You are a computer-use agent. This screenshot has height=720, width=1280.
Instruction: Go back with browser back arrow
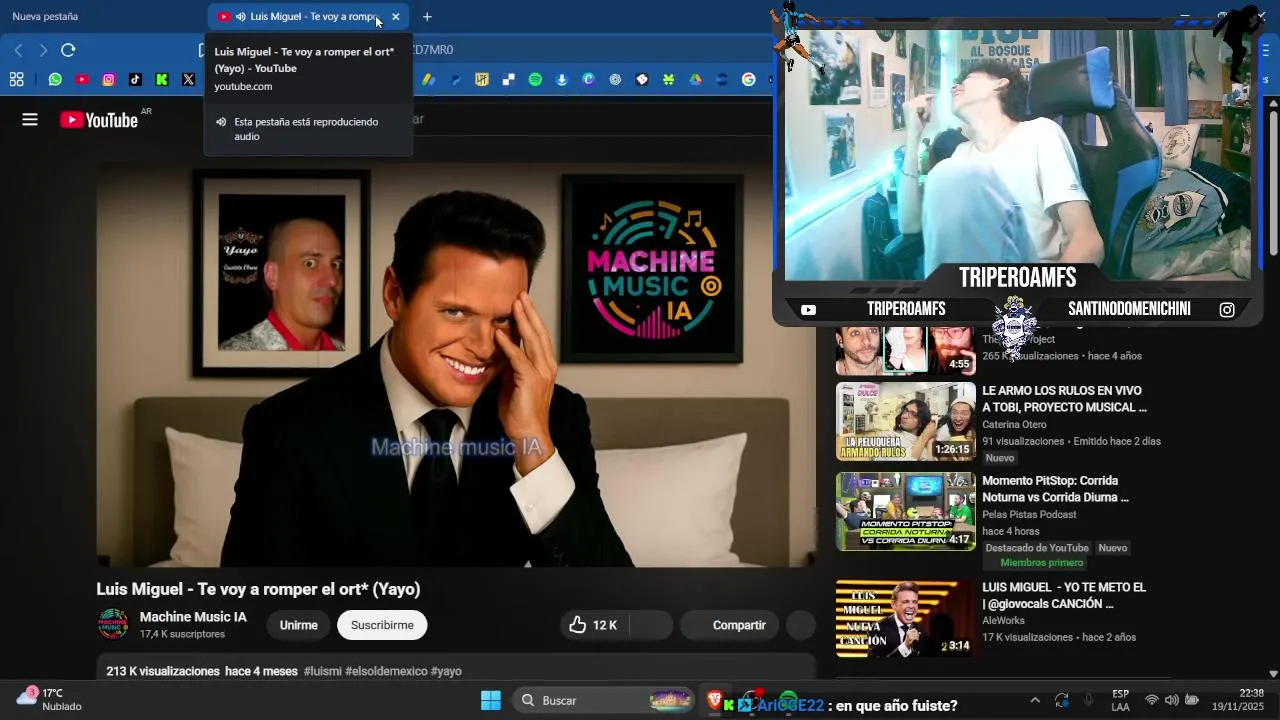click(x=18, y=50)
